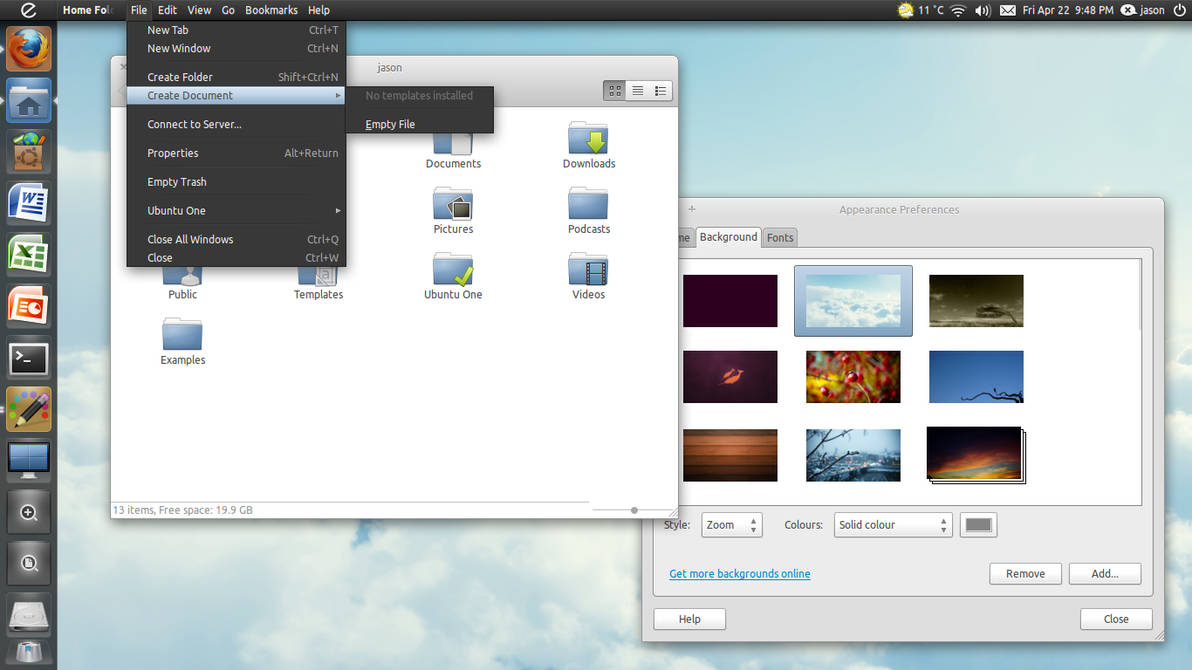1192x670 pixels.
Task: Open the Word document launcher
Action: 29,203
